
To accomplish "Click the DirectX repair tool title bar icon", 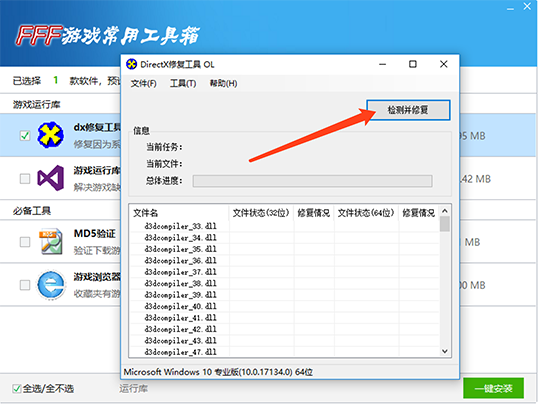I will pyautogui.click(x=131, y=64).
